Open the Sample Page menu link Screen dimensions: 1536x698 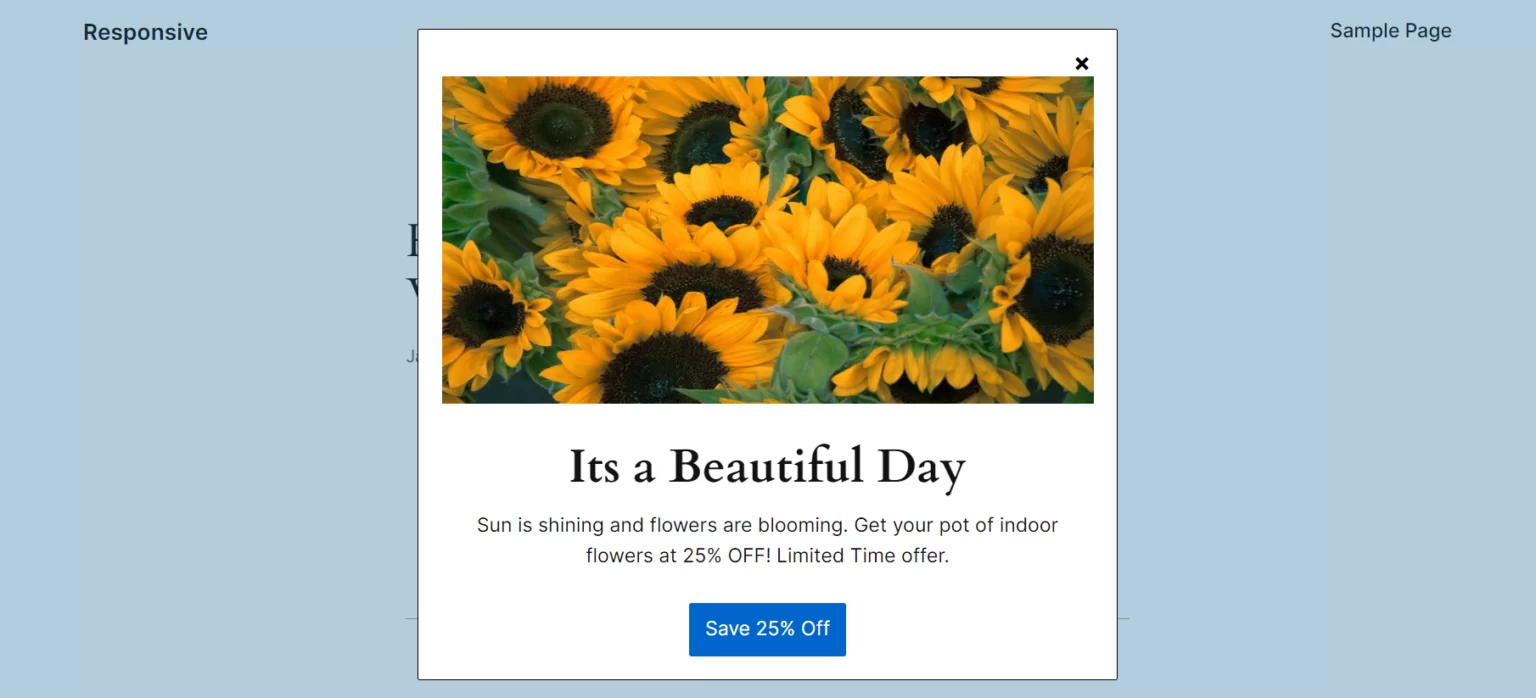[1390, 31]
